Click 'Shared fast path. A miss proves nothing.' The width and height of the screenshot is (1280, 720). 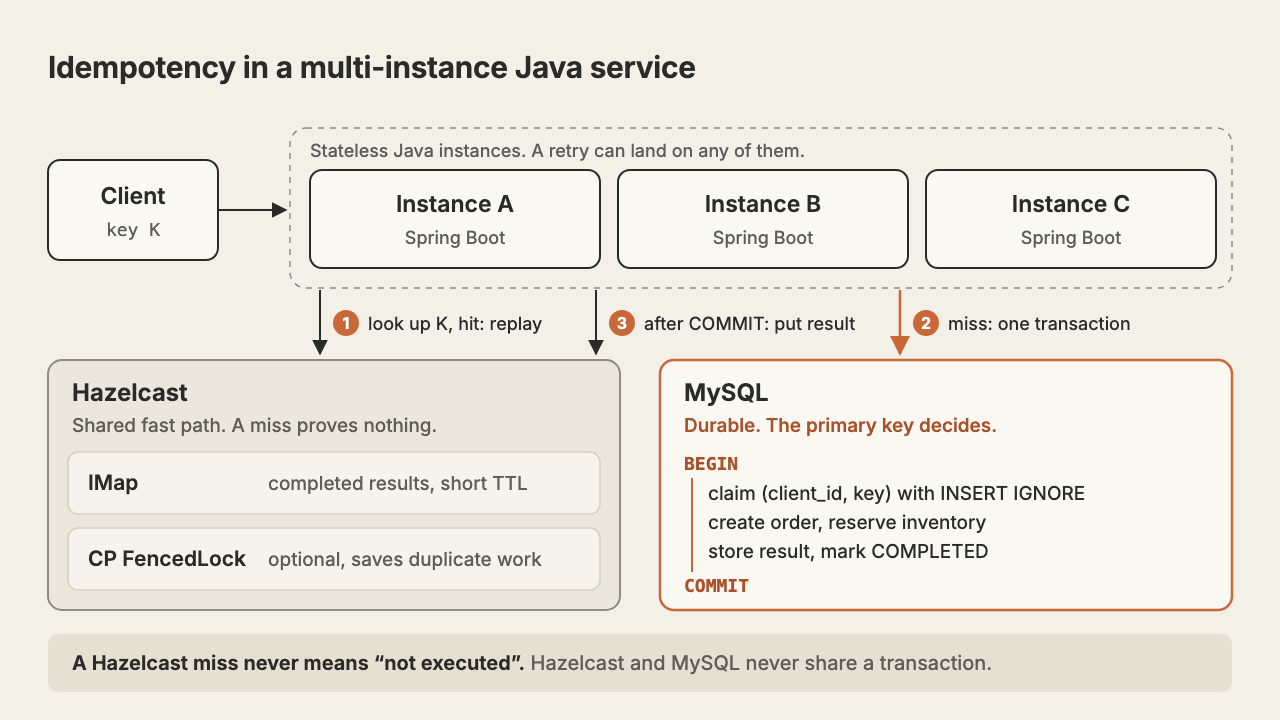pyautogui.click(x=254, y=426)
